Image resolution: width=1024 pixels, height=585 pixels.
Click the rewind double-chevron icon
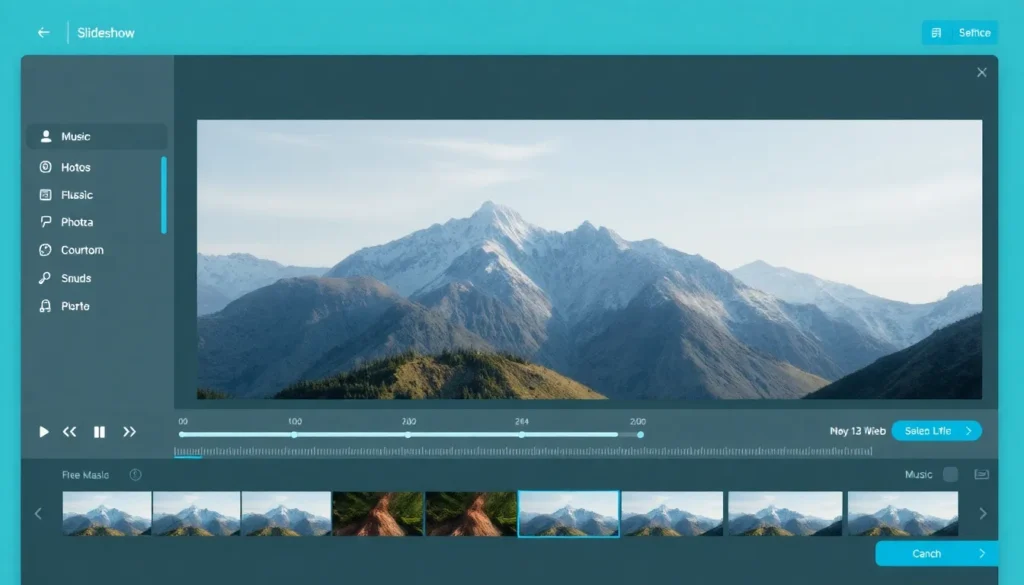70,432
